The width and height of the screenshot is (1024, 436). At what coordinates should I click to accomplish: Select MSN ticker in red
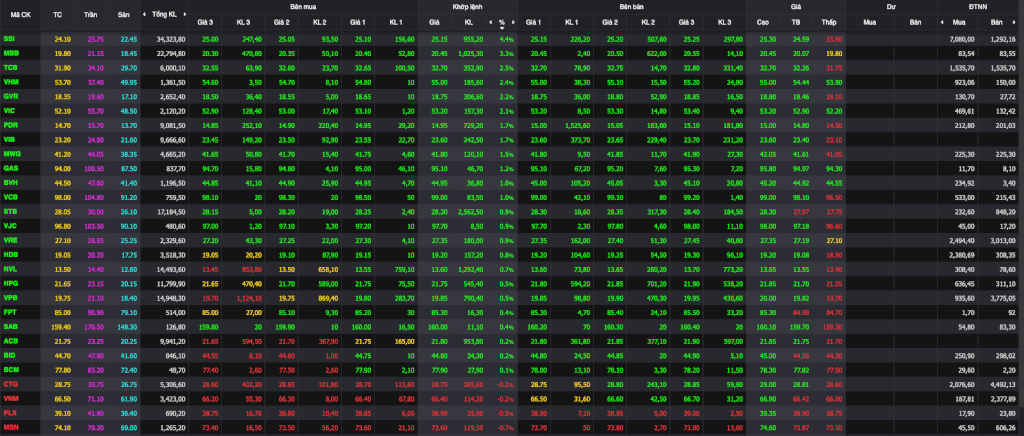(10, 426)
